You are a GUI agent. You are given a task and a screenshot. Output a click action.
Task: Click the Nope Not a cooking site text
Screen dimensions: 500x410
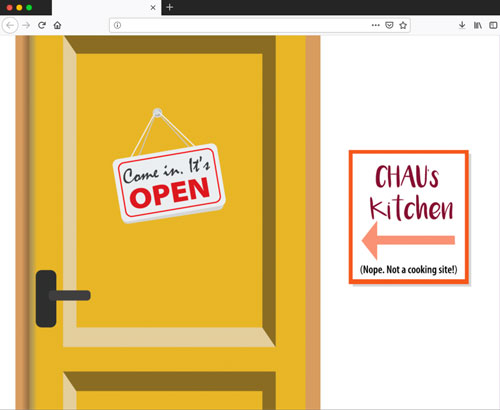pos(409,269)
